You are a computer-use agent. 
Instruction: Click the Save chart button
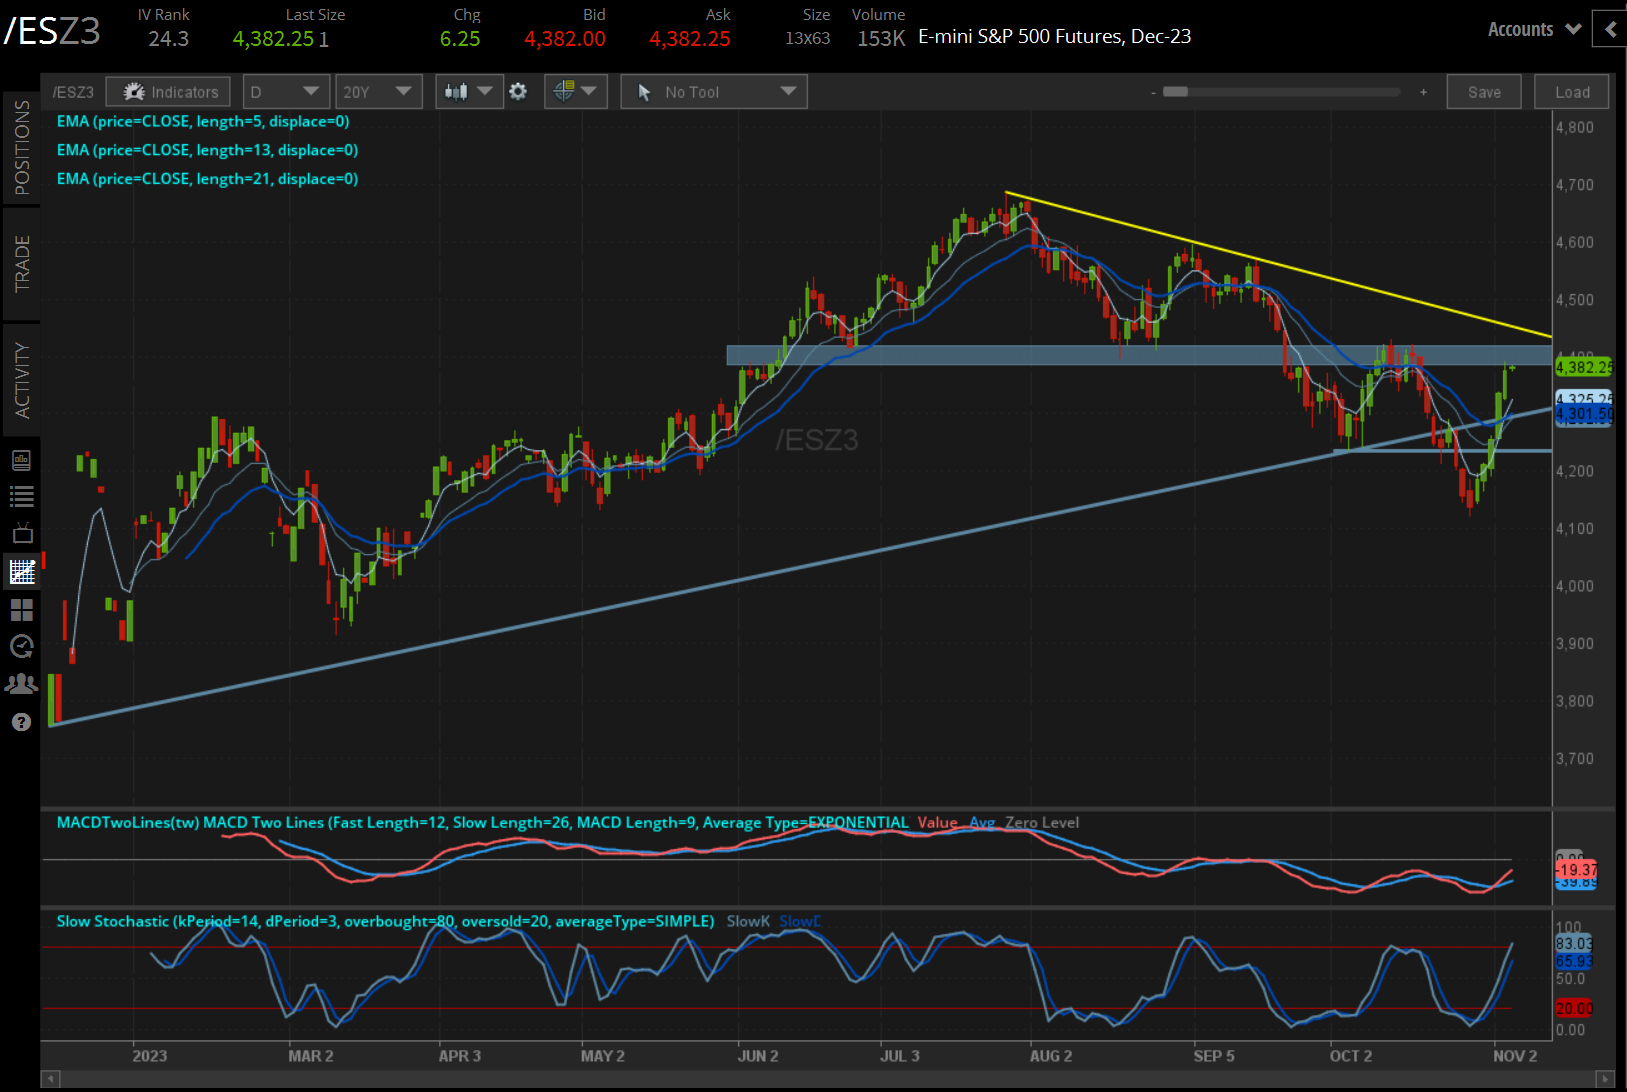[1483, 92]
